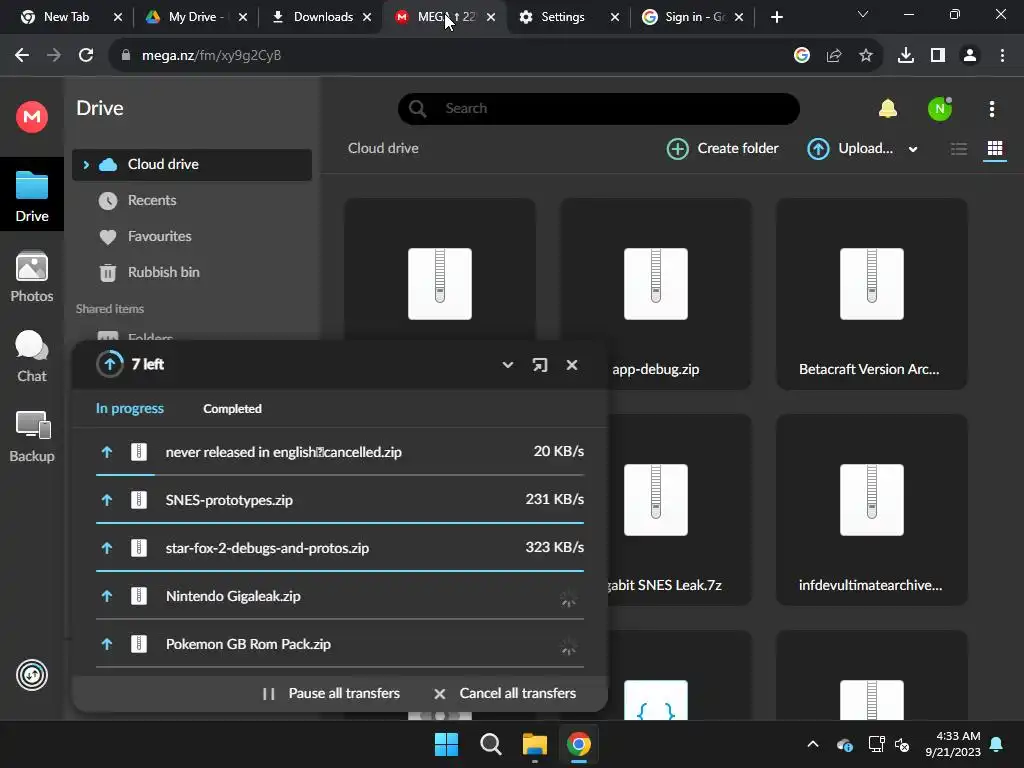Click star-fox-2 upload progress bar

point(340,571)
